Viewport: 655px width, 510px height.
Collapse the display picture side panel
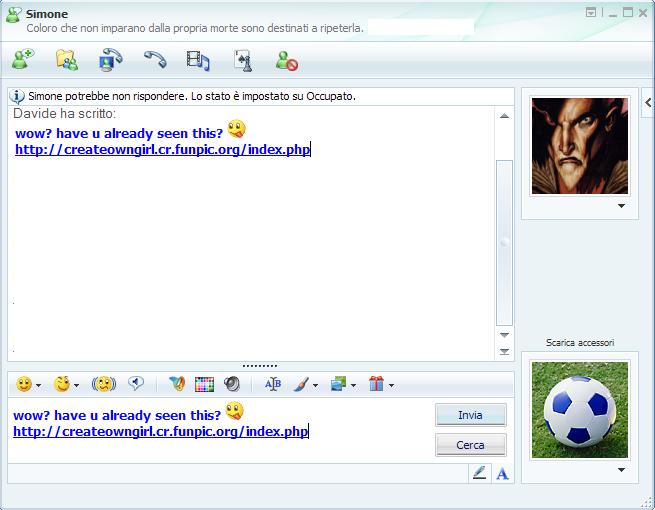[x=647, y=102]
